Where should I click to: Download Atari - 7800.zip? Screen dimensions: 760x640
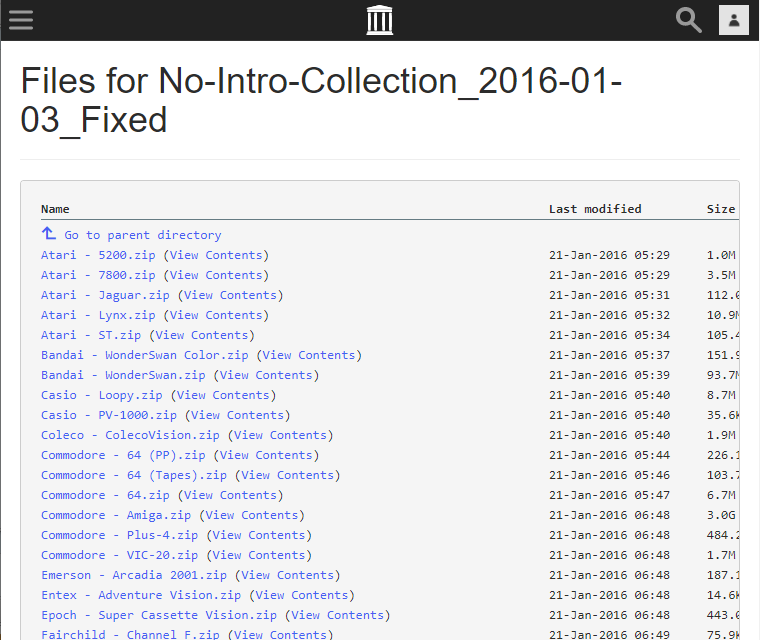tap(98, 275)
